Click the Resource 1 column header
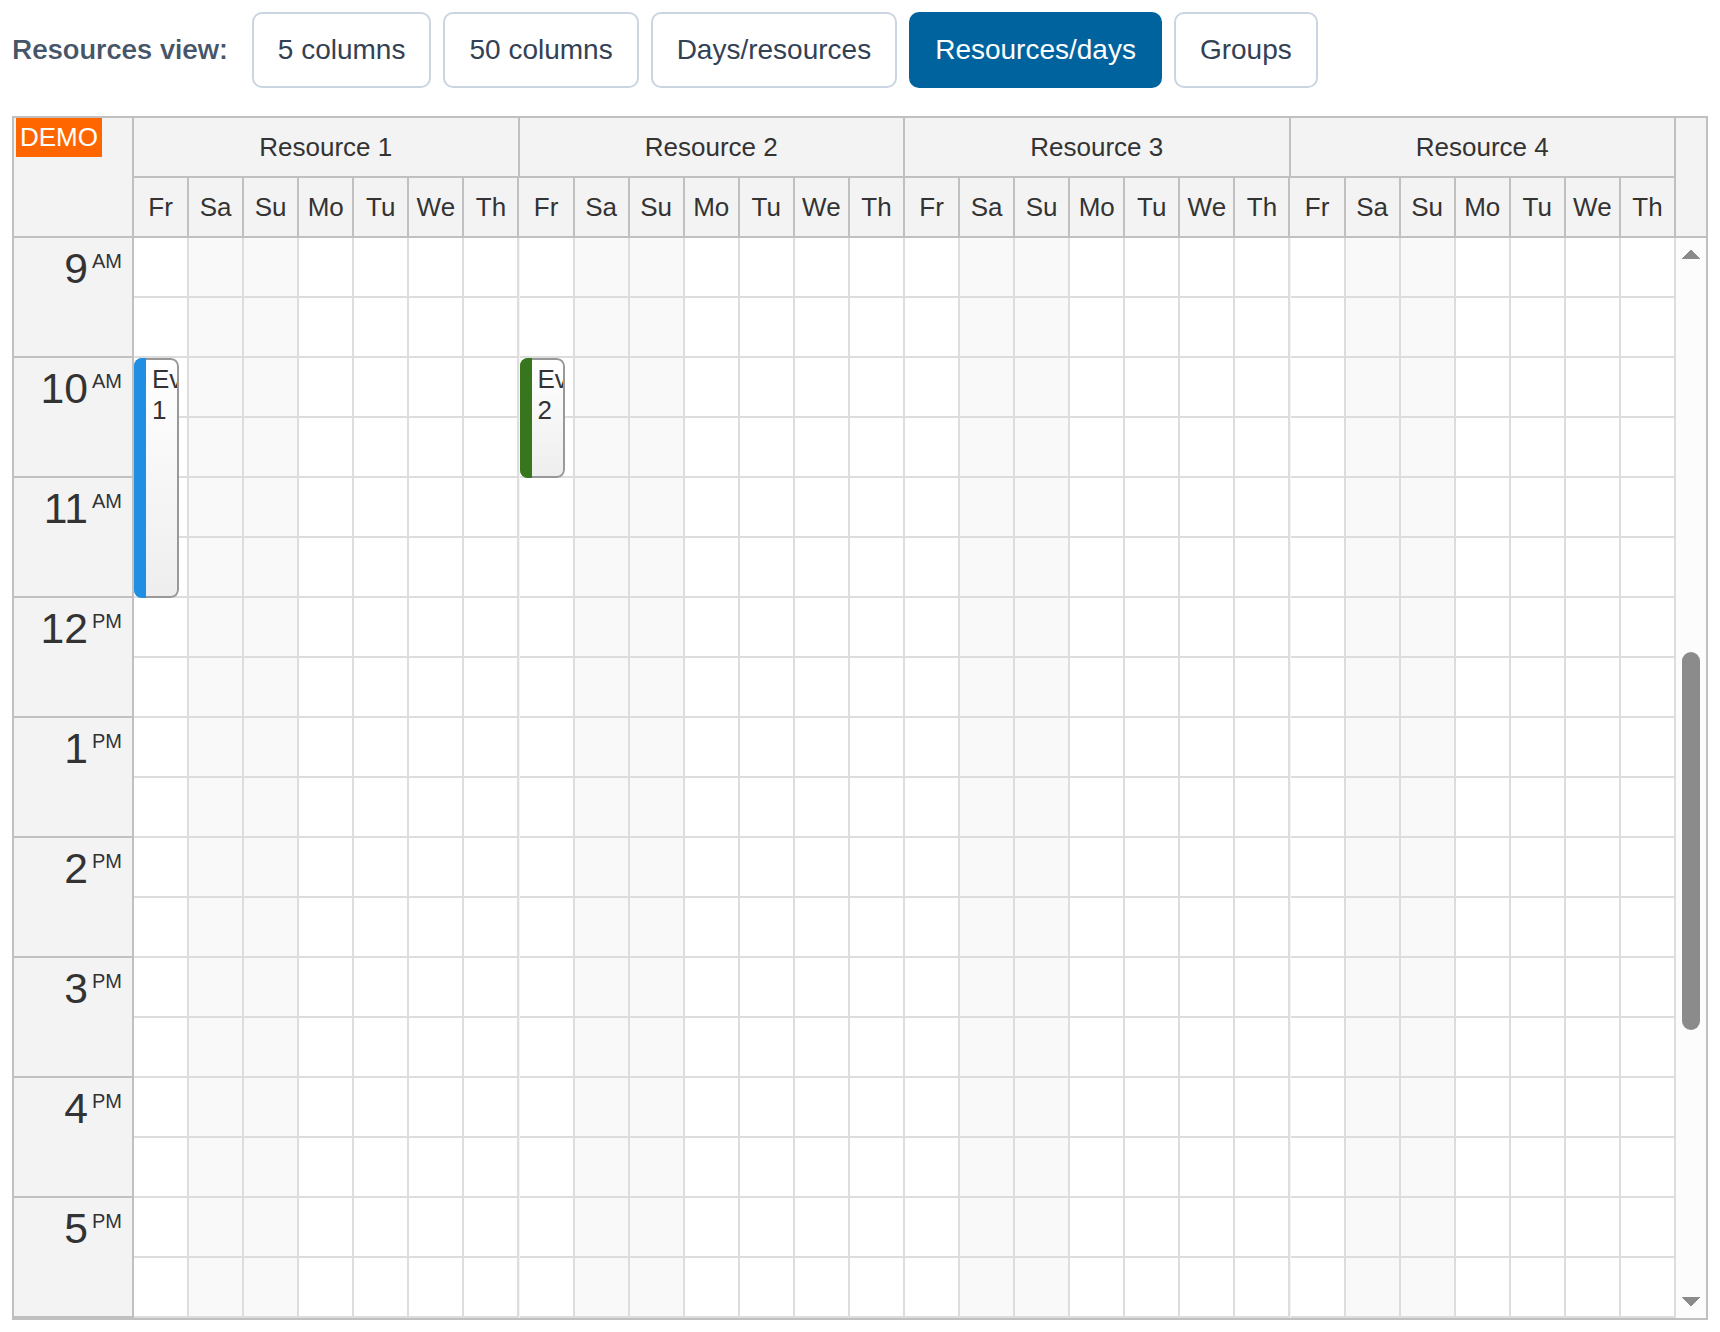Viewport: 1720px width, 1332px height. coord(326,147)
